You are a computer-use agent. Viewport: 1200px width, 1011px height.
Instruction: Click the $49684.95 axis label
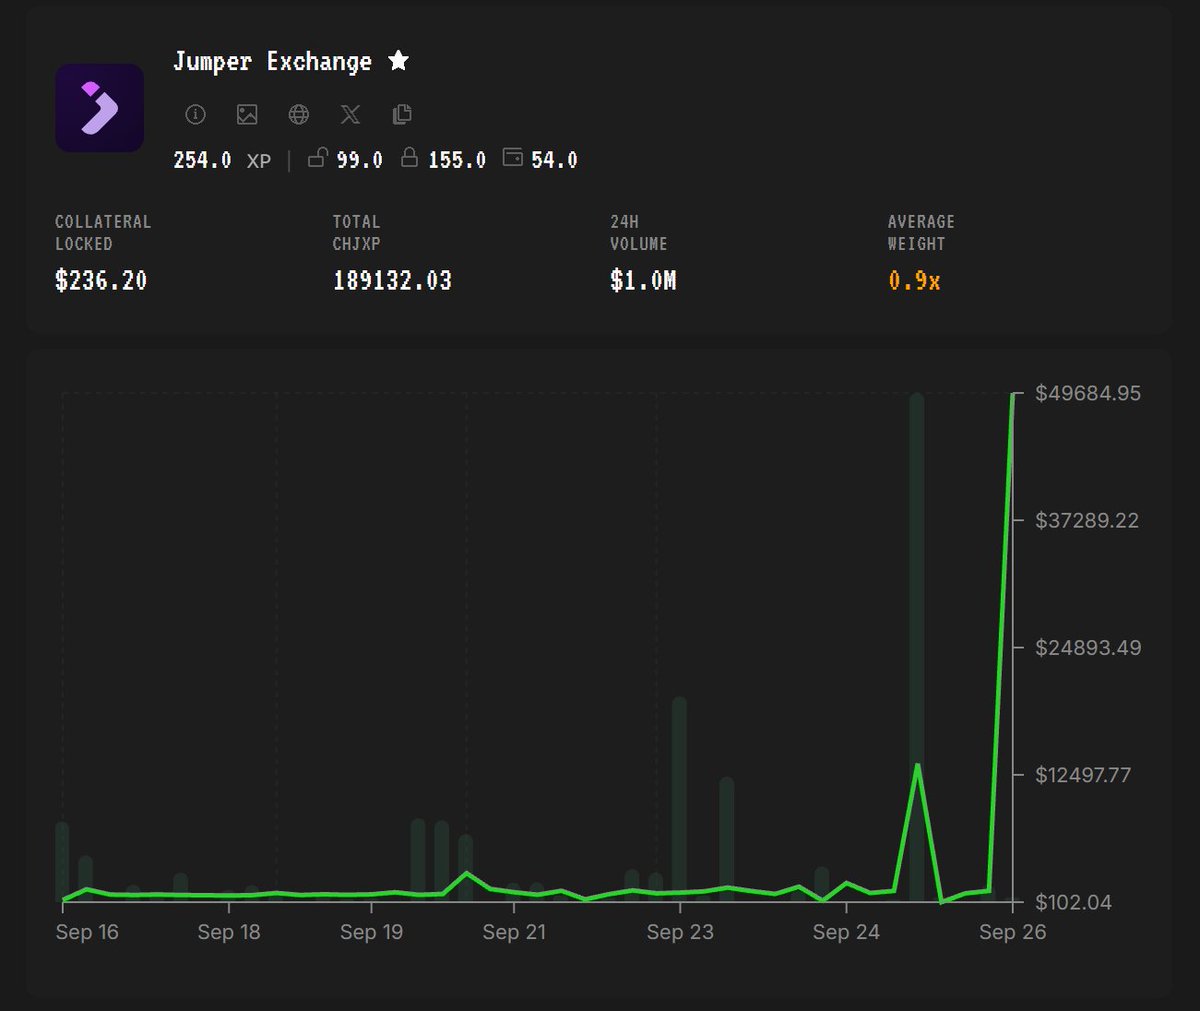1088,393
